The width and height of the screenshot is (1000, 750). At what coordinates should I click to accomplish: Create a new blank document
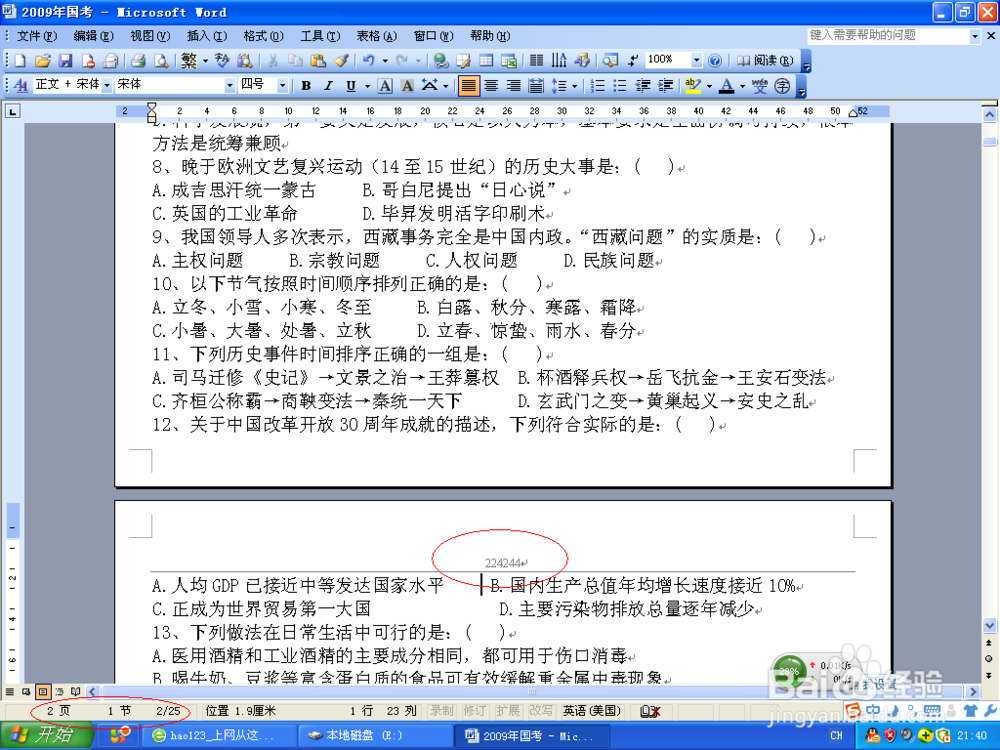click(20, 61)
